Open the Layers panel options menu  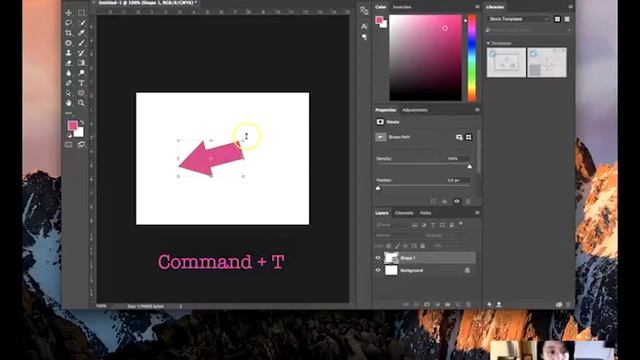(477, 213)
